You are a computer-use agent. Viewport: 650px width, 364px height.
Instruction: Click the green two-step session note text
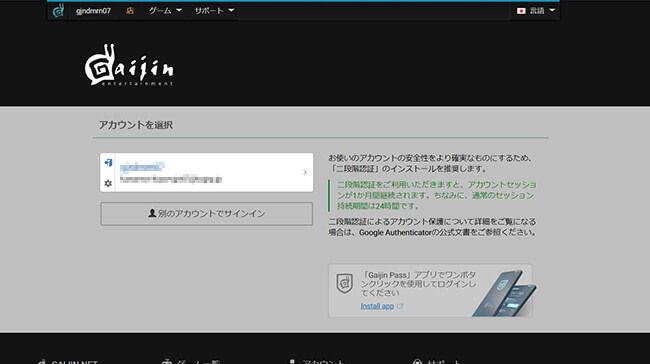pyautogui.click(x=436, y=195)
